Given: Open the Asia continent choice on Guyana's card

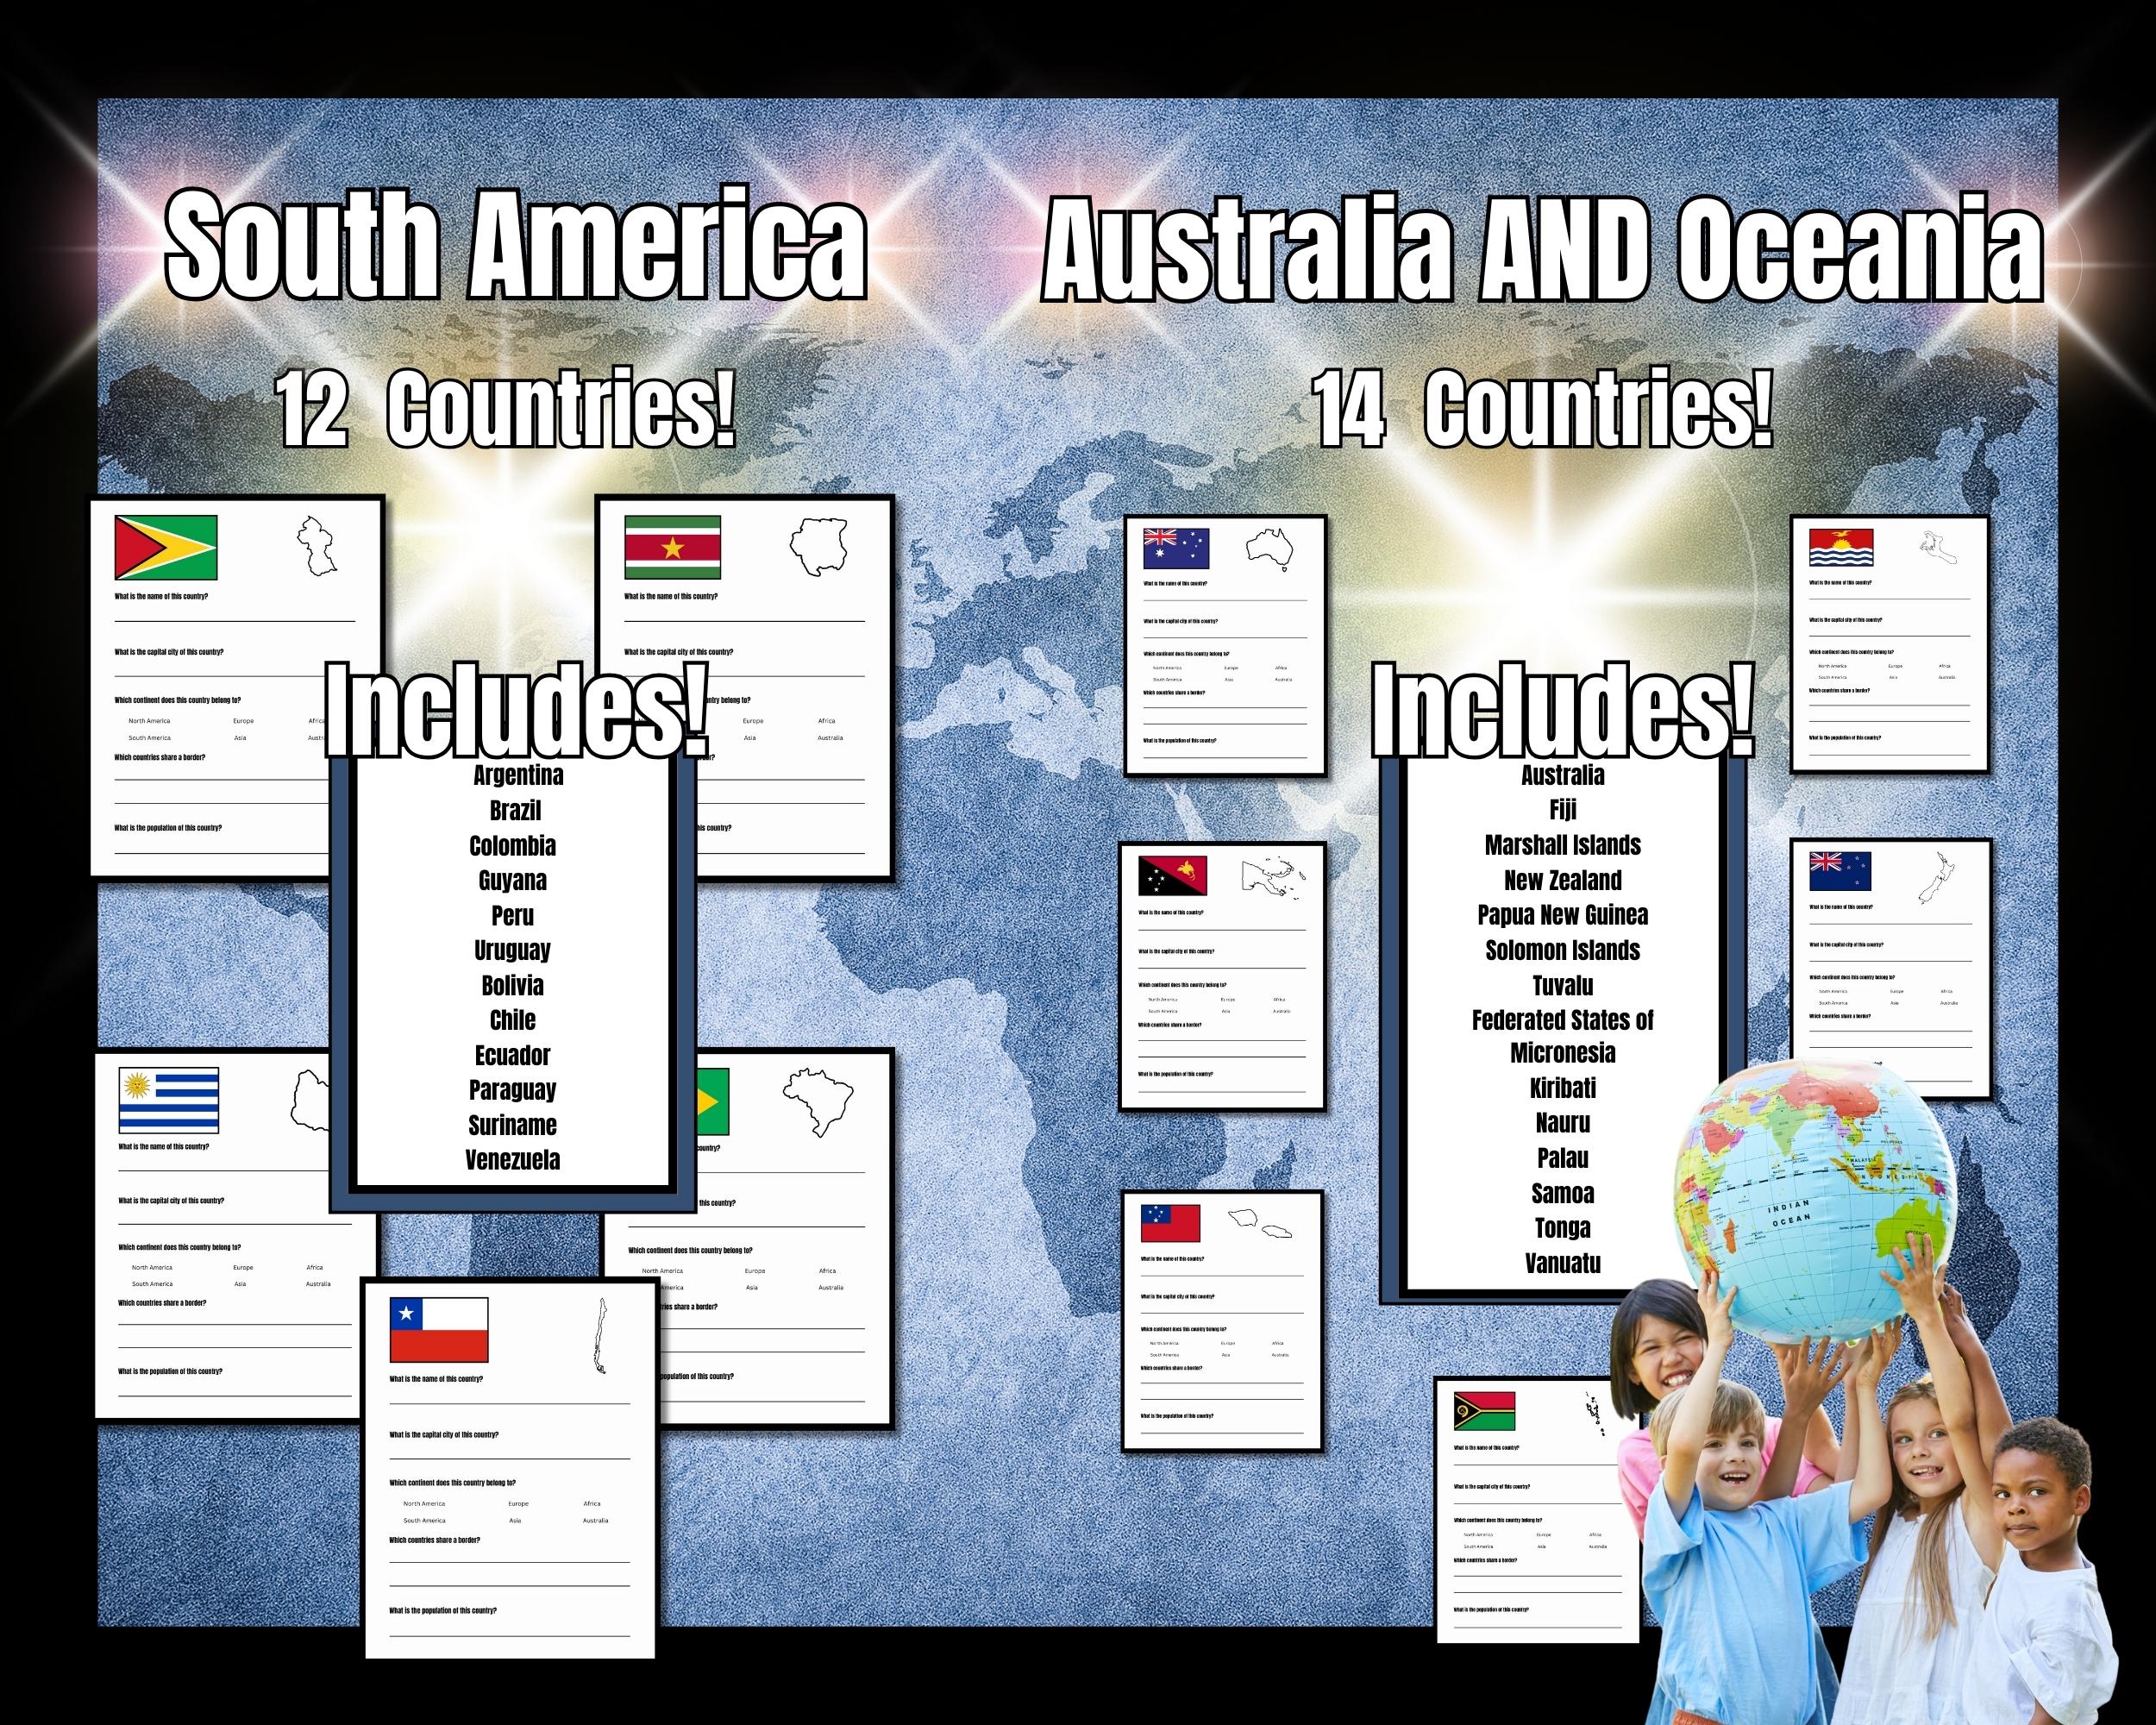Looking at the screenshot, I should (240, 737).
